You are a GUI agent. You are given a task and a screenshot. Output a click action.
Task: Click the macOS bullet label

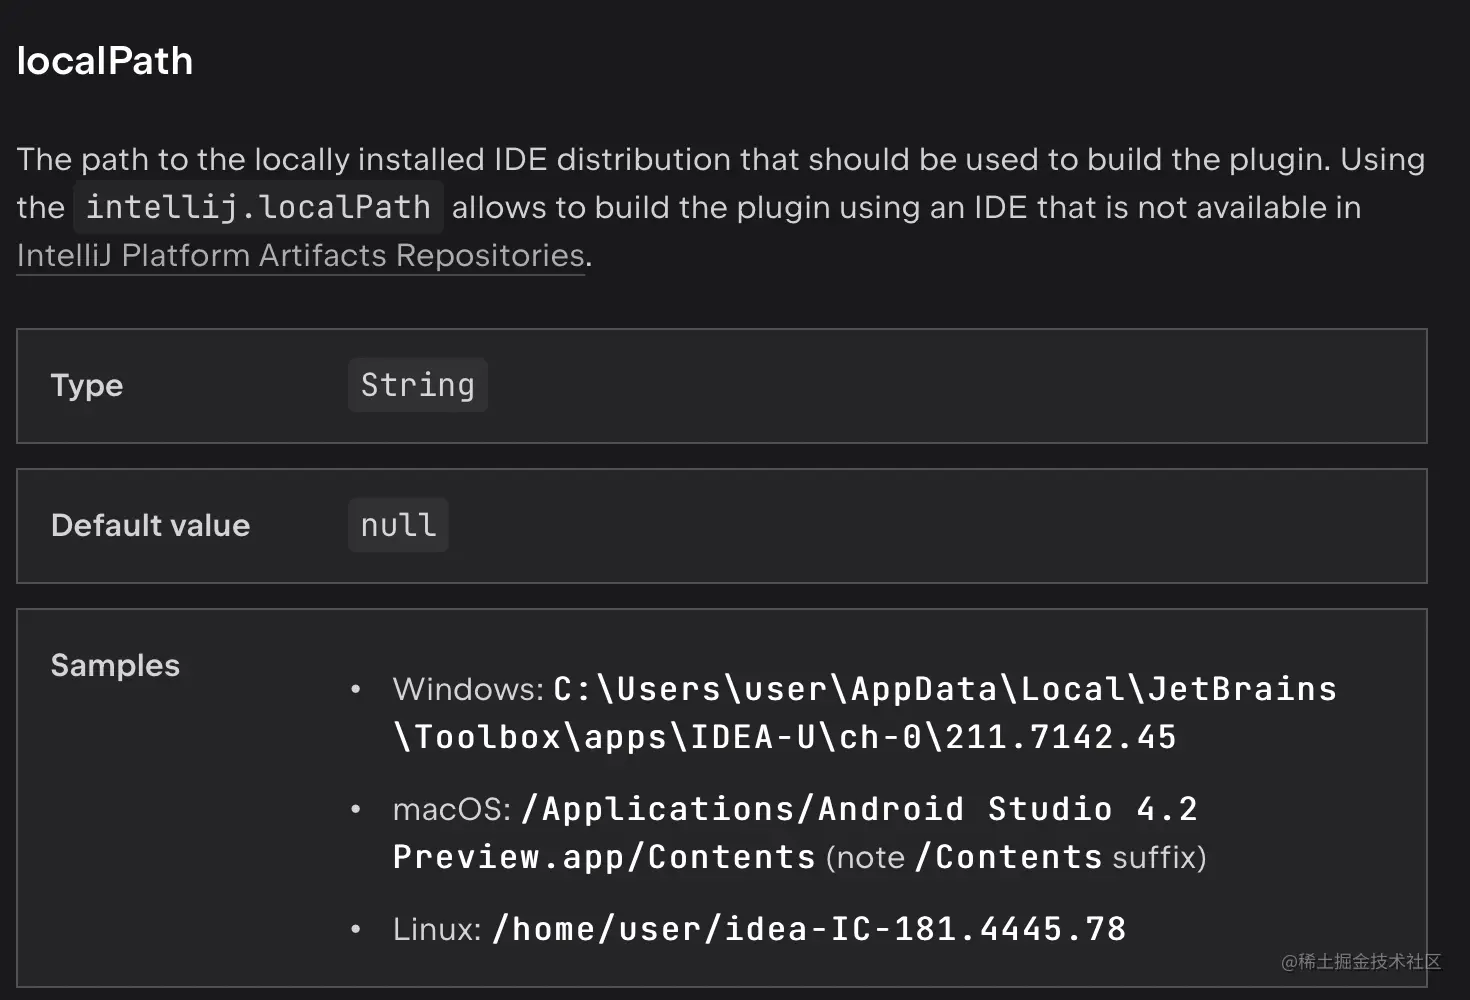point(452,809)
